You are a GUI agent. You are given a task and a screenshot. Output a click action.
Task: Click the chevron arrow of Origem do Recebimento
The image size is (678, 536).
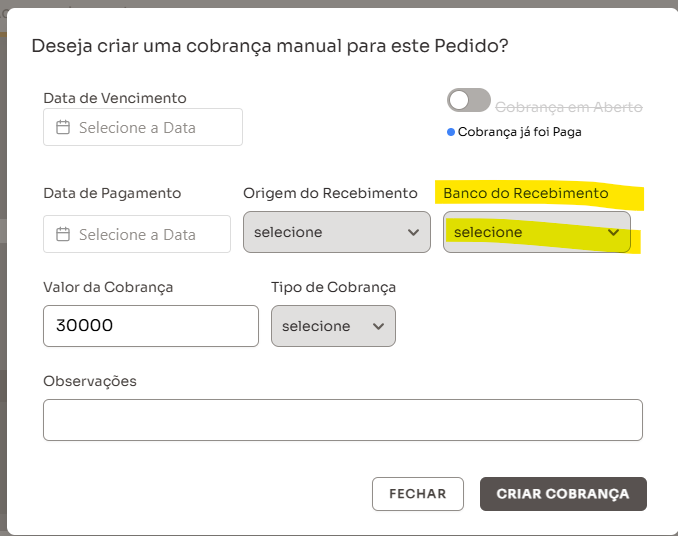click(x=413, y=232)
